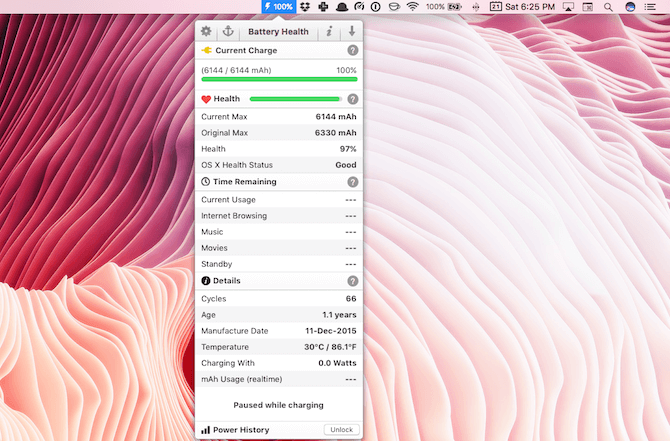The height and width of the screenshot is (441, 670).
Task: Open the system battery 100% menu
Action: coord(444,7)
